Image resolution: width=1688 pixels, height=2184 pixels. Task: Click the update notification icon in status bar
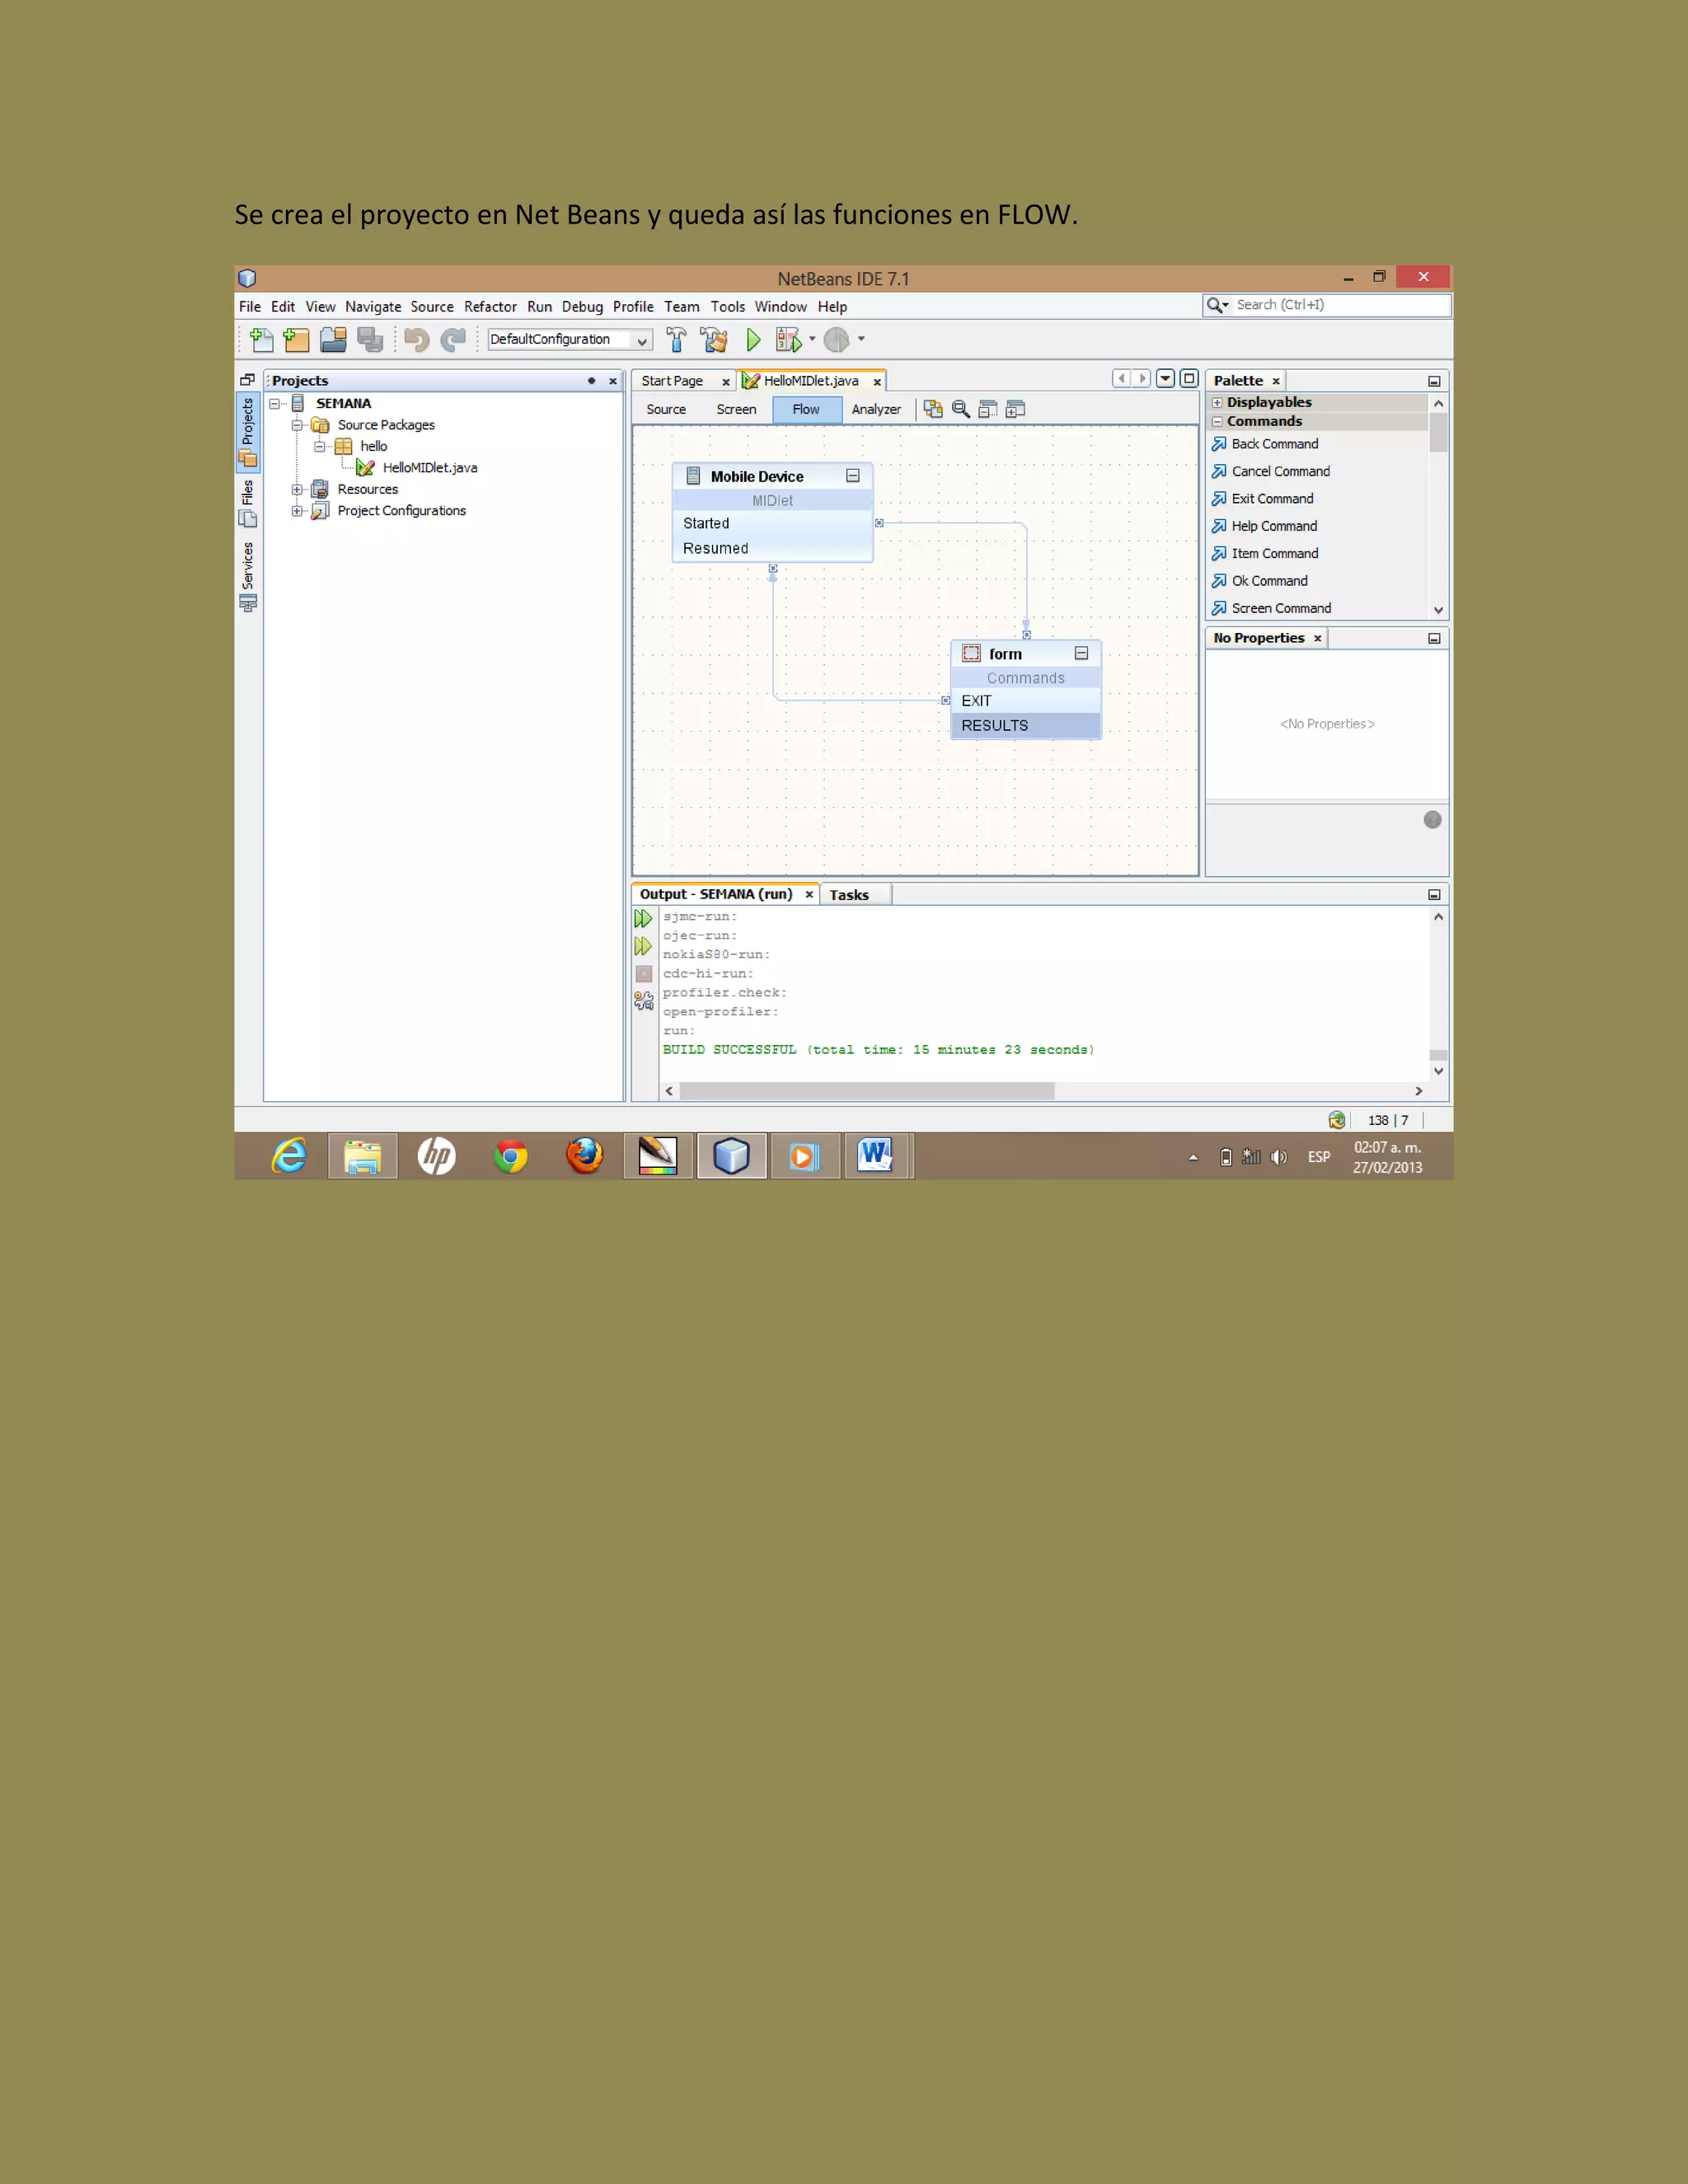pyautogui.click(x=1337, y=1120)
